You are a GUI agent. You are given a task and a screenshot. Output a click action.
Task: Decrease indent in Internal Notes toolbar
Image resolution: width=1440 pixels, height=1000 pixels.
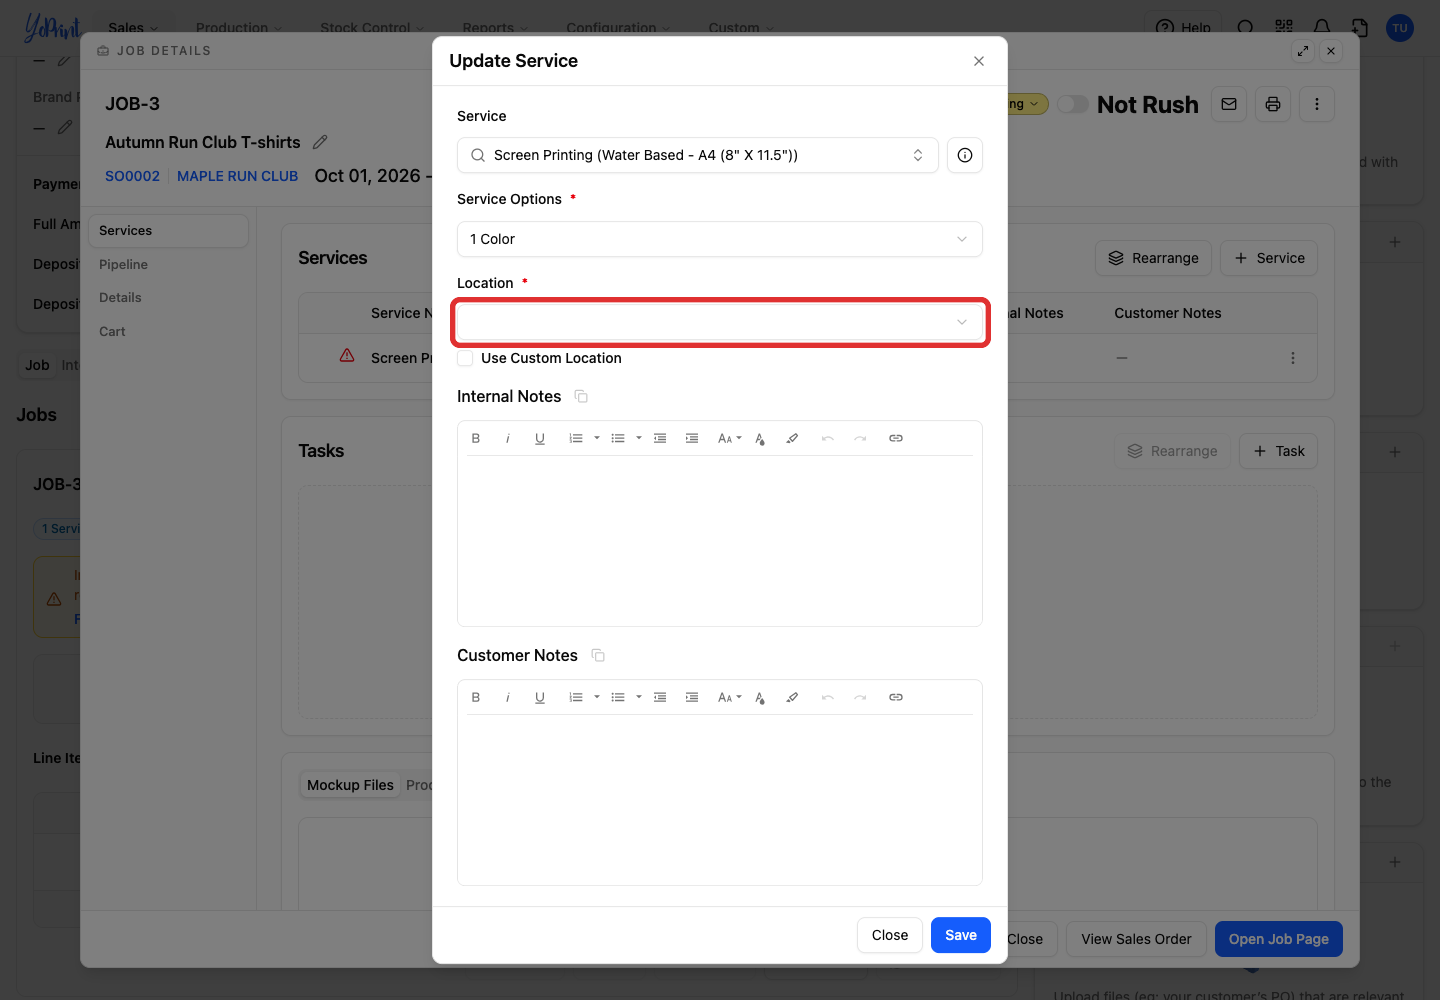[x=660, y=438]
